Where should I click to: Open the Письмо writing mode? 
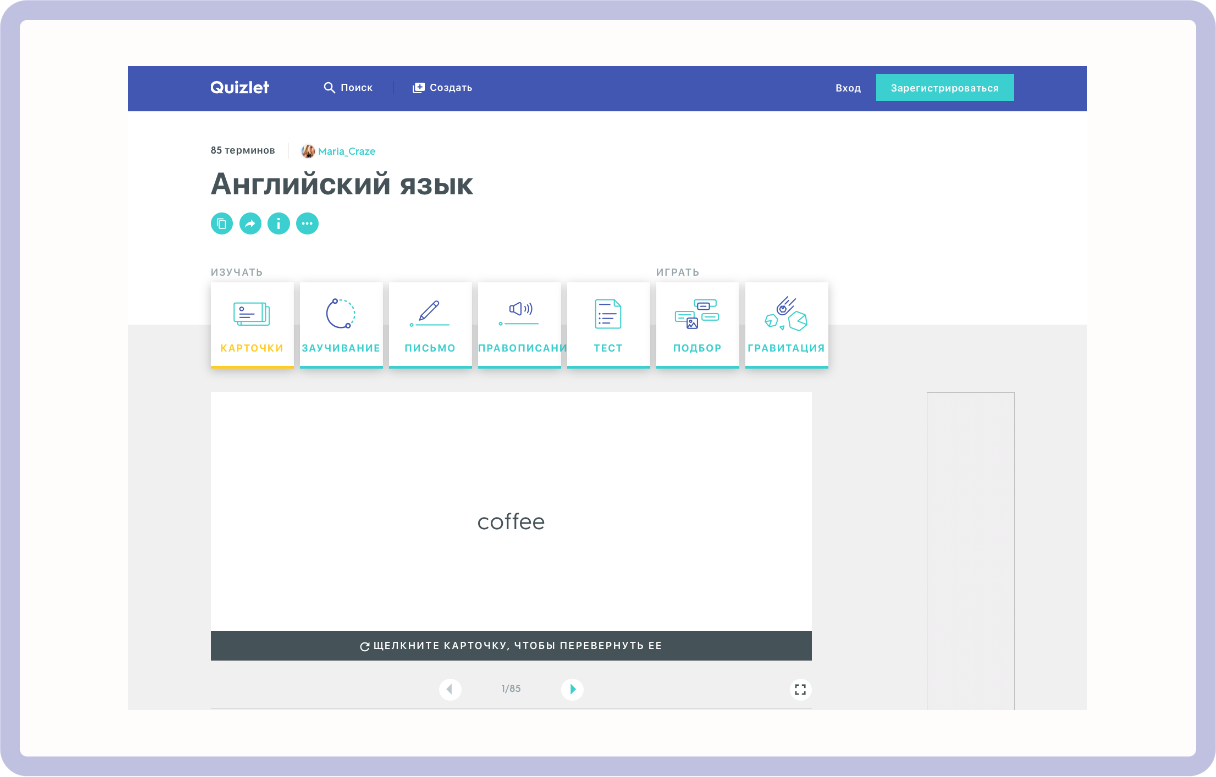tap(430, 324)
